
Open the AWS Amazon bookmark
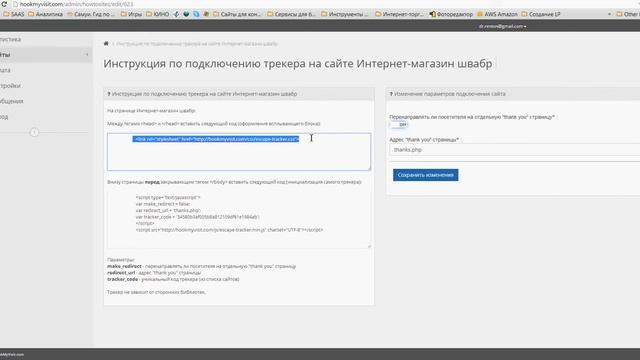point(497,14)
